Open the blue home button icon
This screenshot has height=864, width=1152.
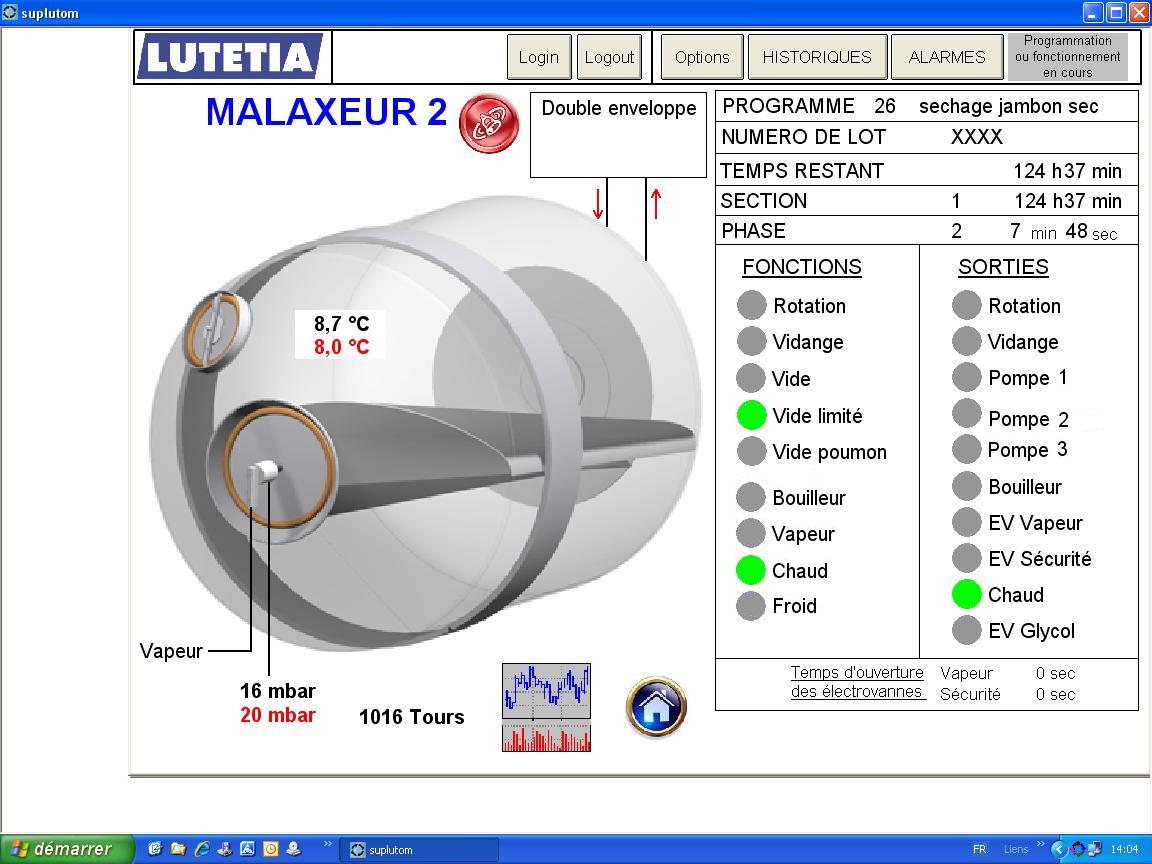[x=656, y=707]
